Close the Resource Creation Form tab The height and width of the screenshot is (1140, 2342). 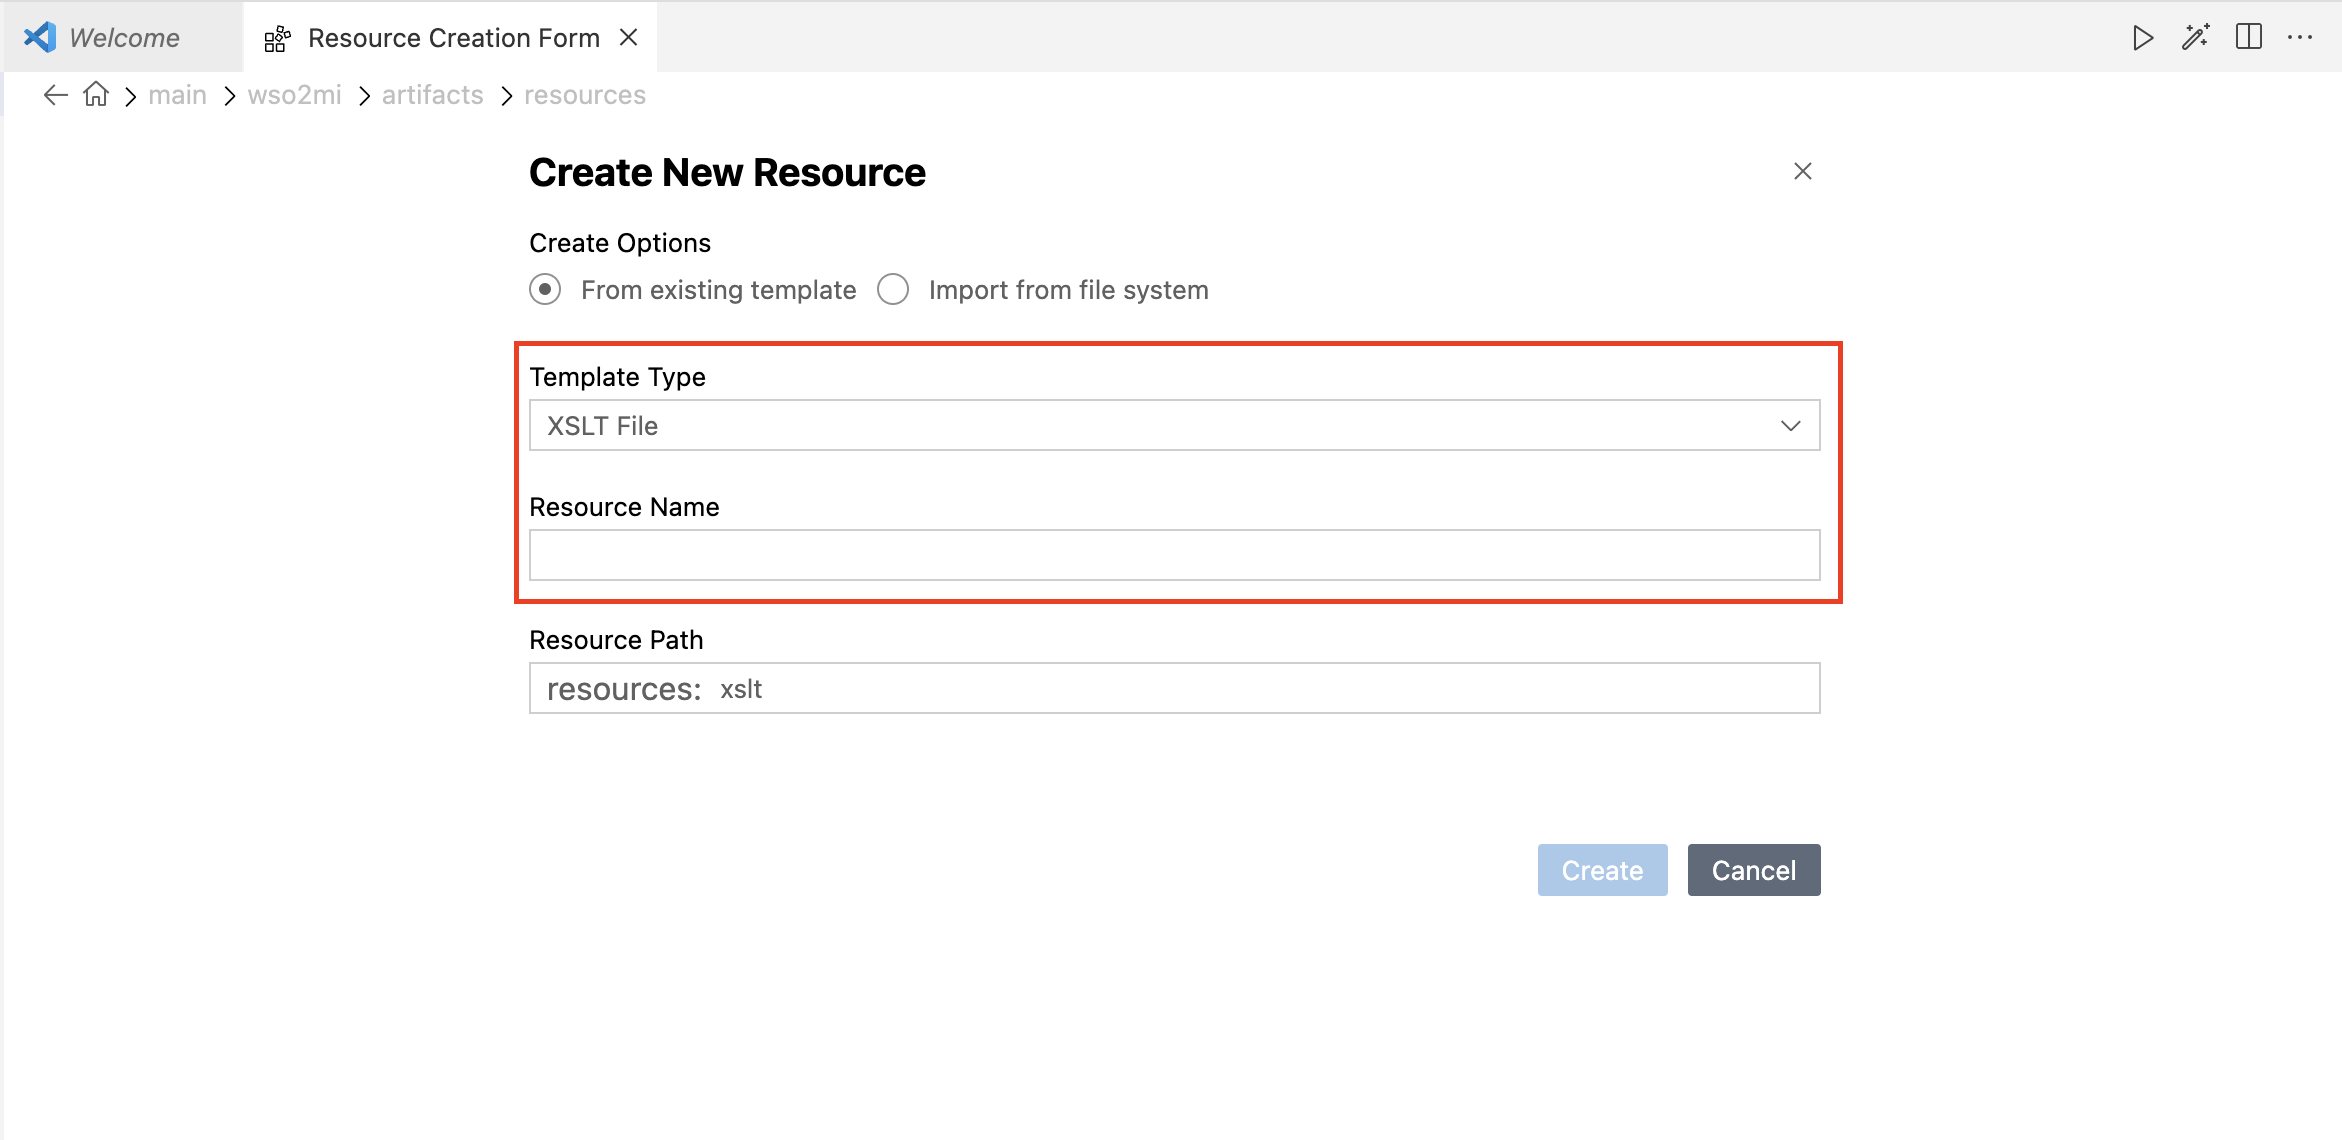(x=629, y=38)
